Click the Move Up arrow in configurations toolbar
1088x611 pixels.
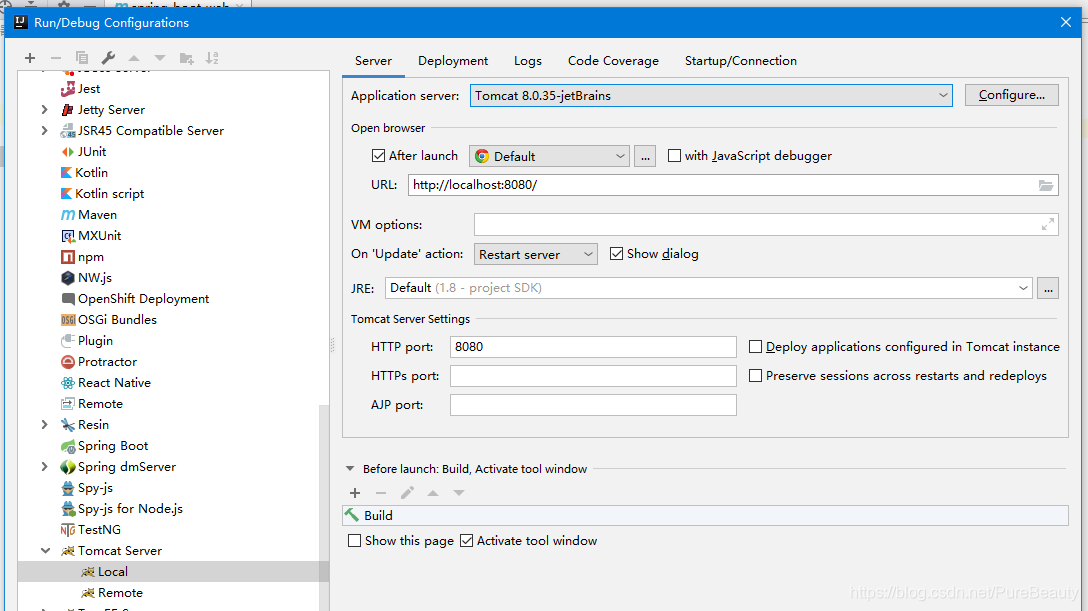click(134, 58)
